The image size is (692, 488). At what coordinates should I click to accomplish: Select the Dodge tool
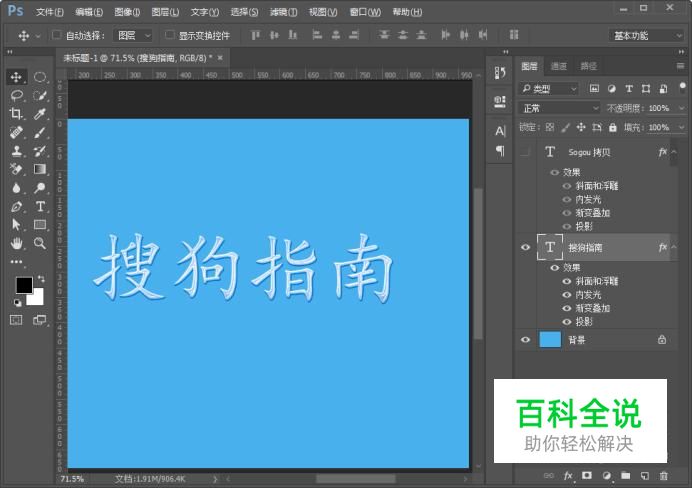pos(40,188)
